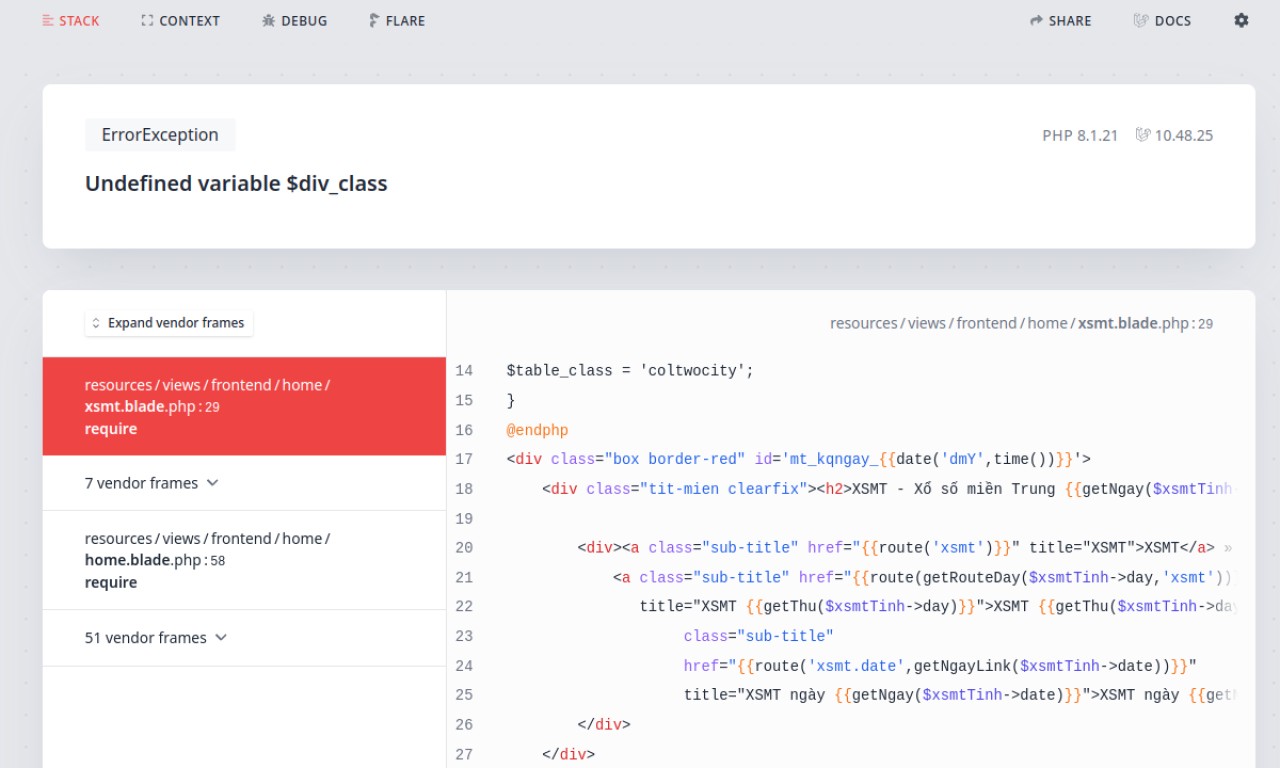Click the class="sub-title" text on line 23
Viewport: 1280px width, 768px height.
click(759, 636)
